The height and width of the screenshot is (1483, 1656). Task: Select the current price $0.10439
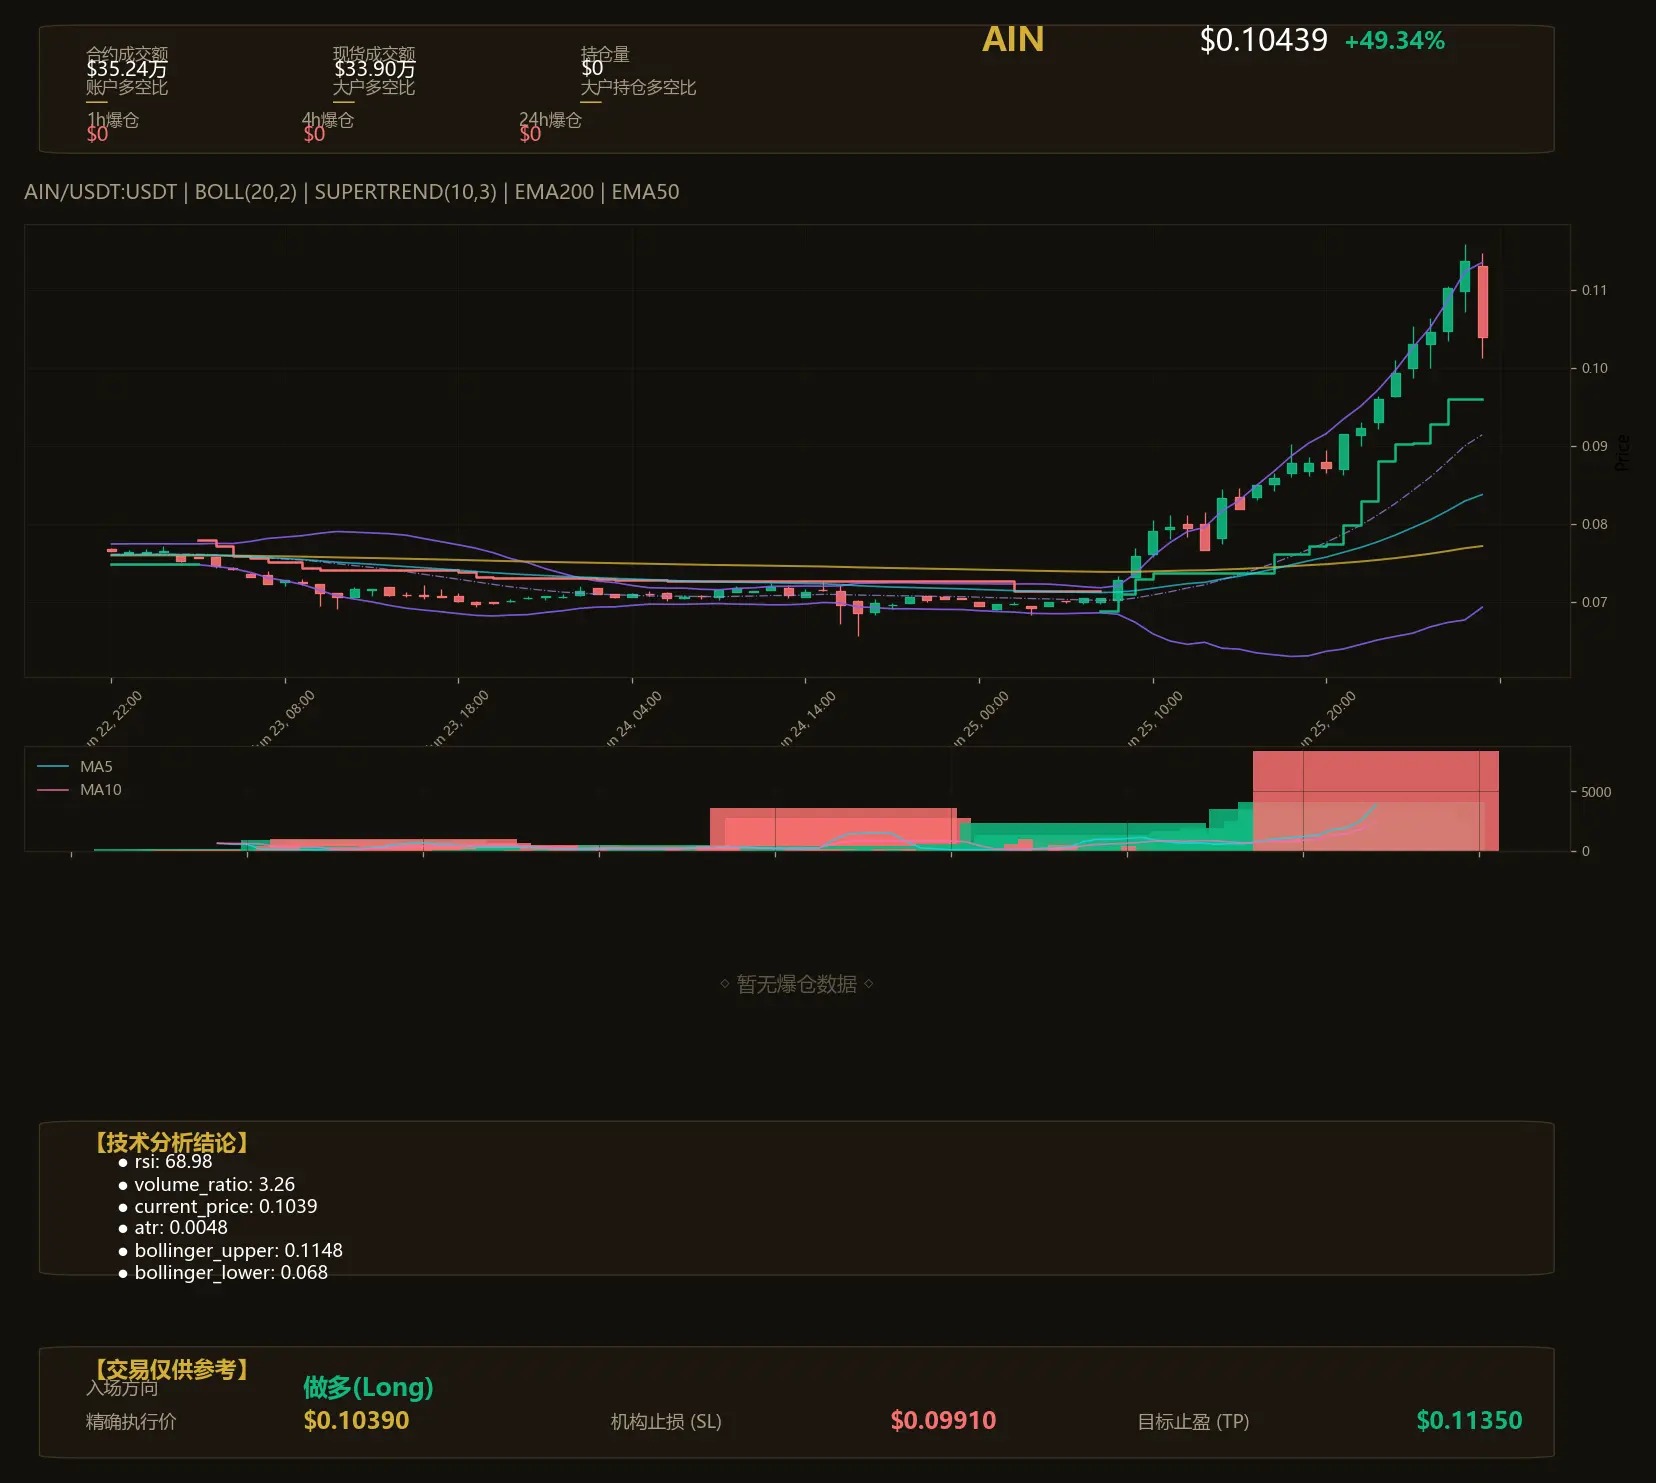(1263, 40)
